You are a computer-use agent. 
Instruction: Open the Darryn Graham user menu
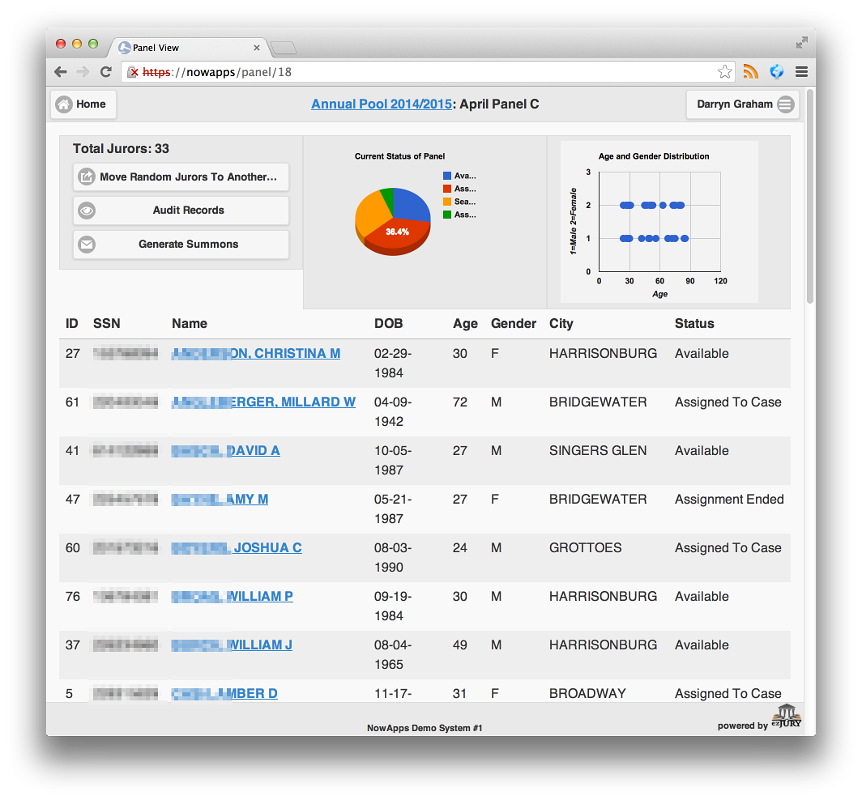(742, 104)
